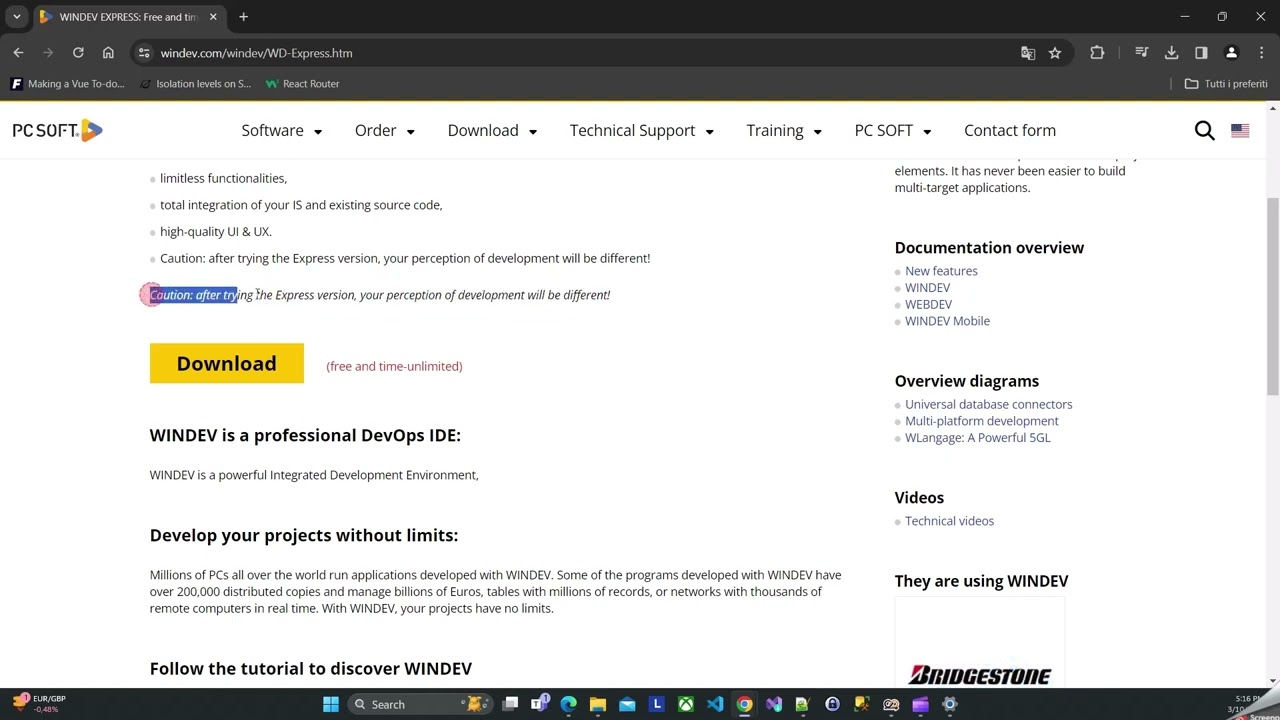Open Task View on the taskbar

(x=510, y=704)
